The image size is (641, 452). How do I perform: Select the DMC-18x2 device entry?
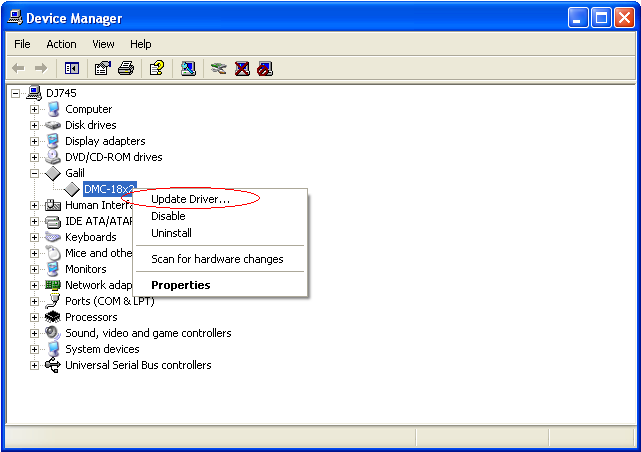point(109,189)
